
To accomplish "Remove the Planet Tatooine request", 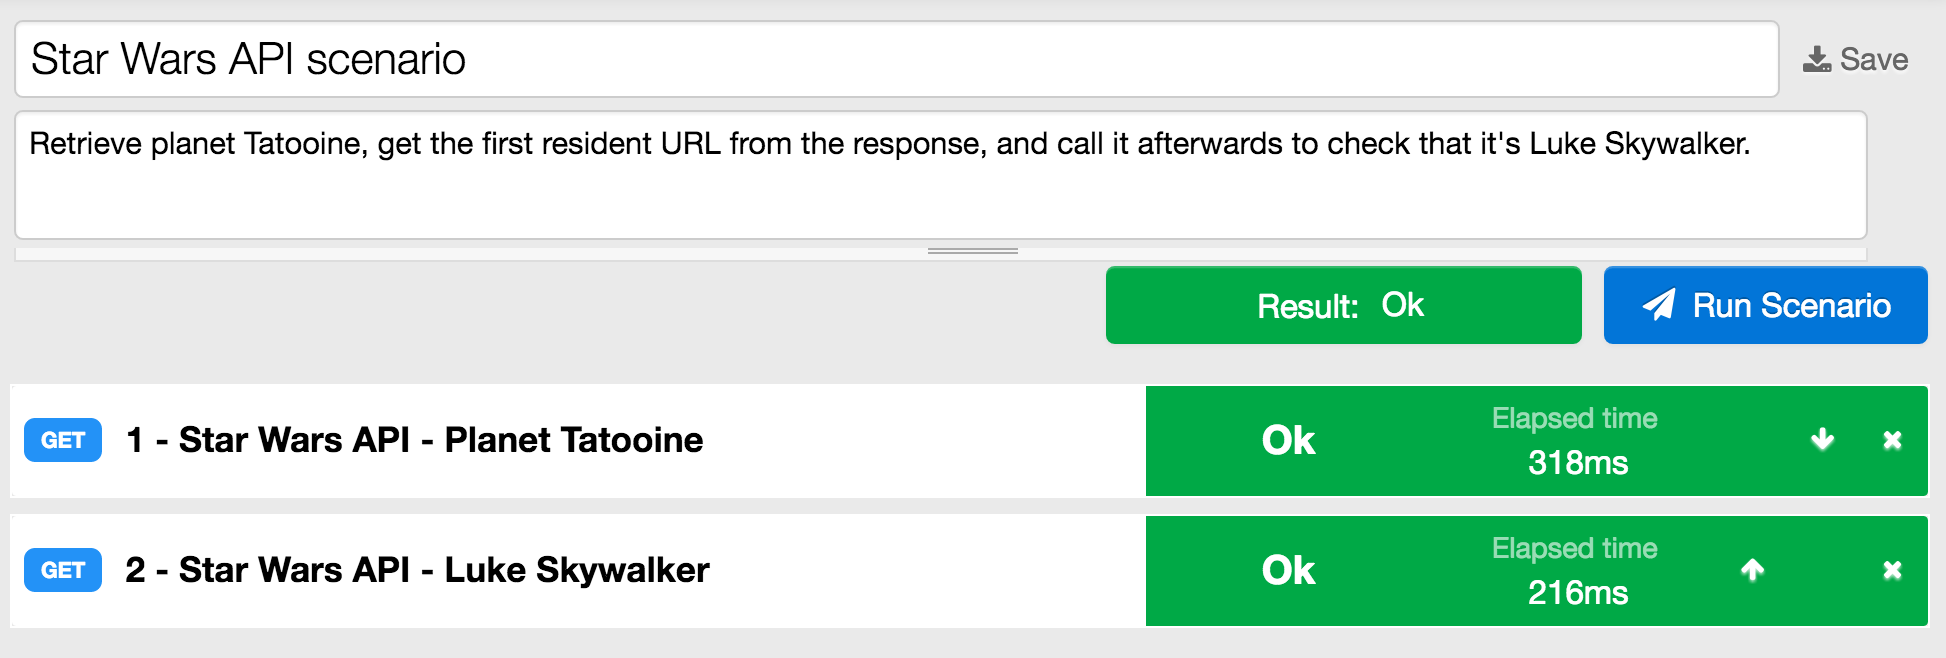I will point(1892,440).
